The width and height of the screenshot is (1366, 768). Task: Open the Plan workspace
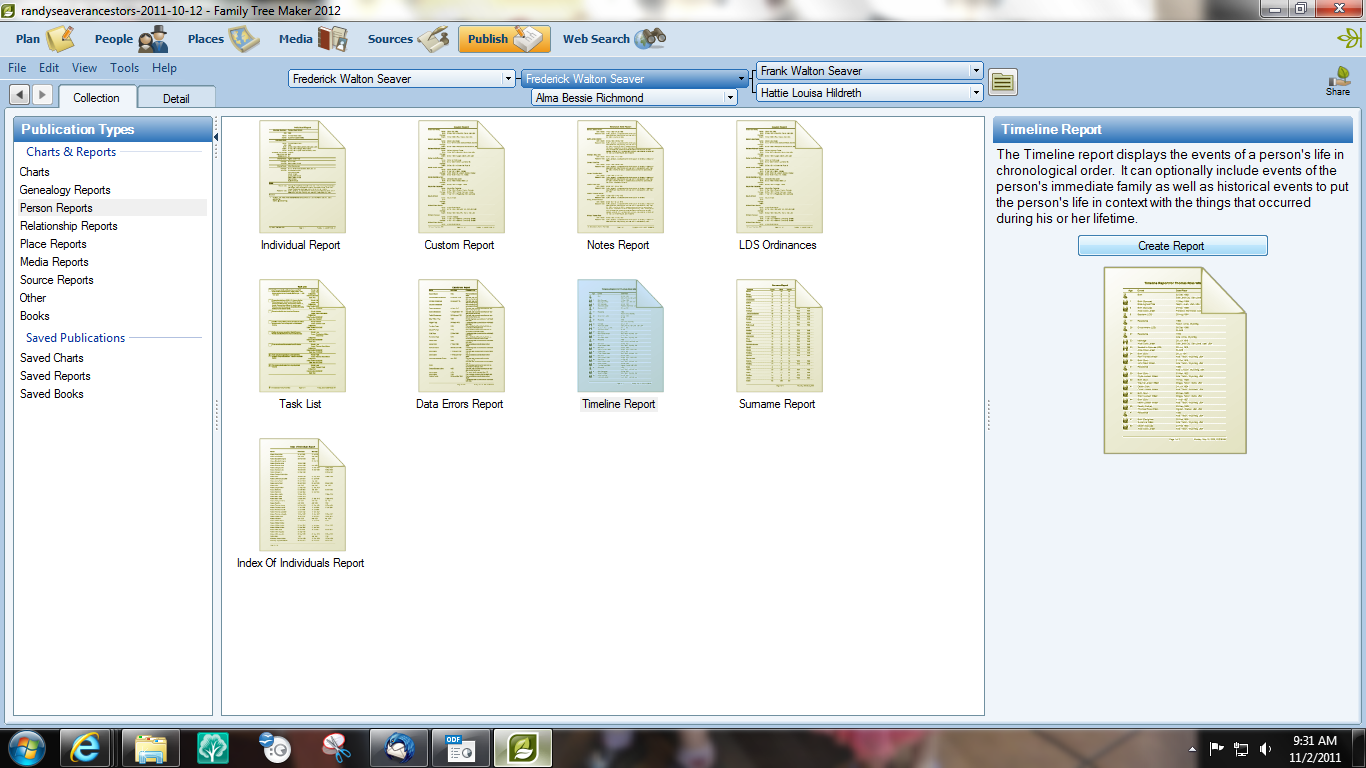pyautogui.click(x=44, y=39)
